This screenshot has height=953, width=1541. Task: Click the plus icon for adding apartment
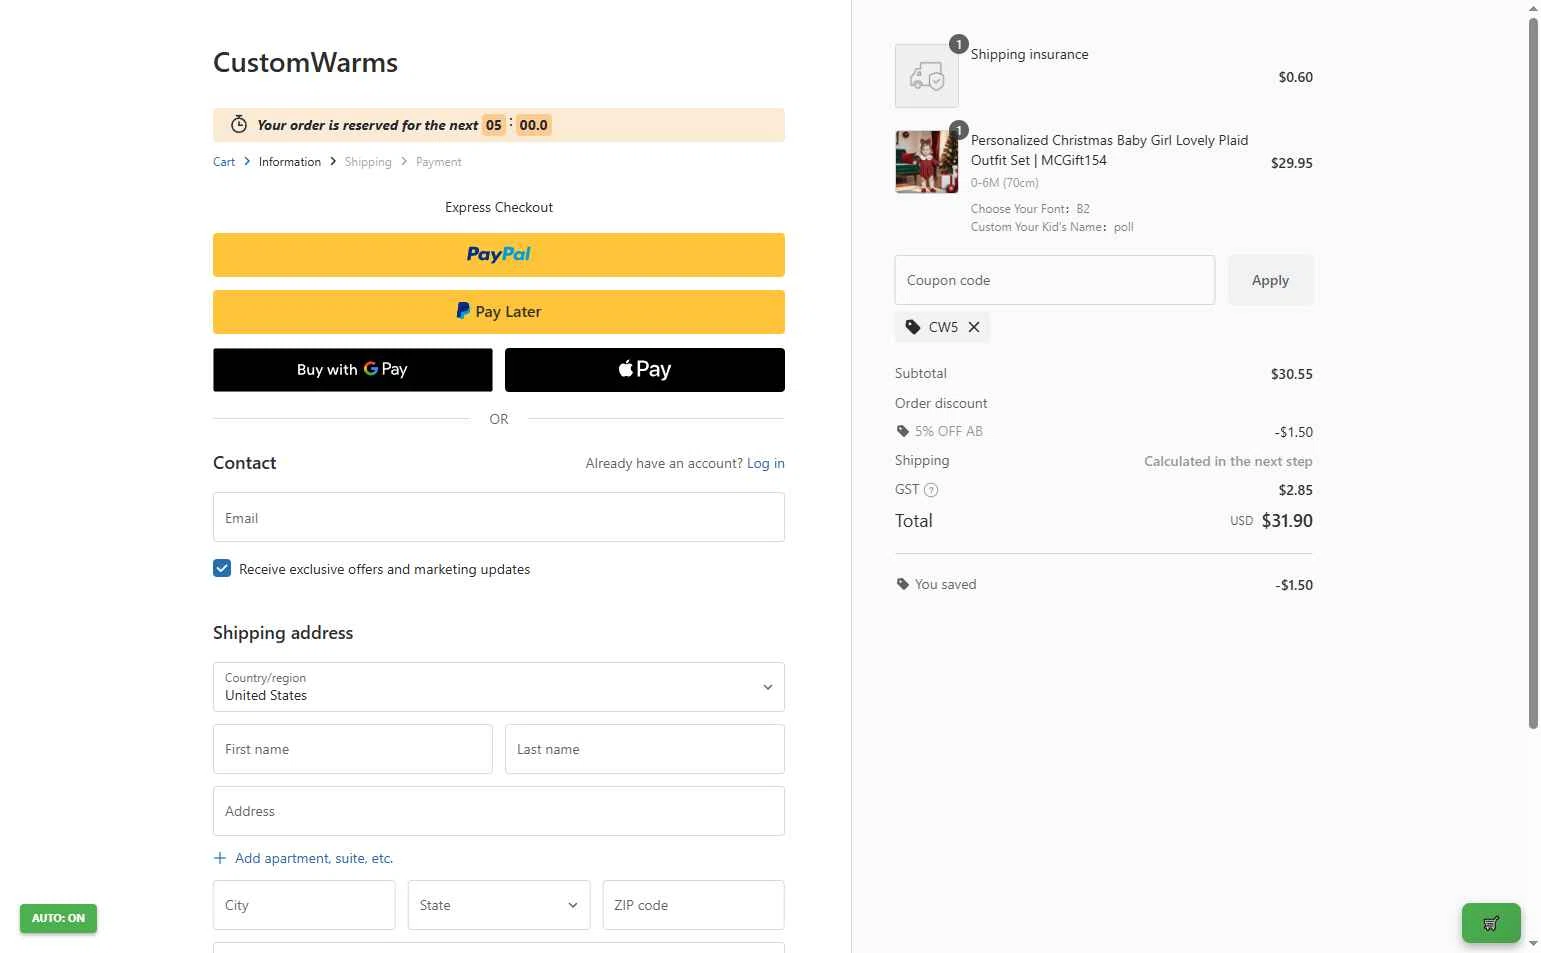[220, 858]
